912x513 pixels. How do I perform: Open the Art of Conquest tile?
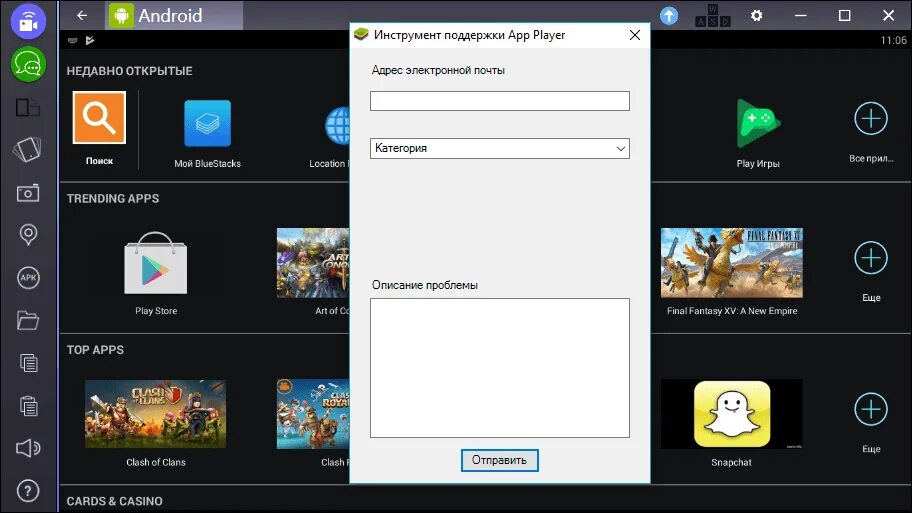click(x=313, y=263)
